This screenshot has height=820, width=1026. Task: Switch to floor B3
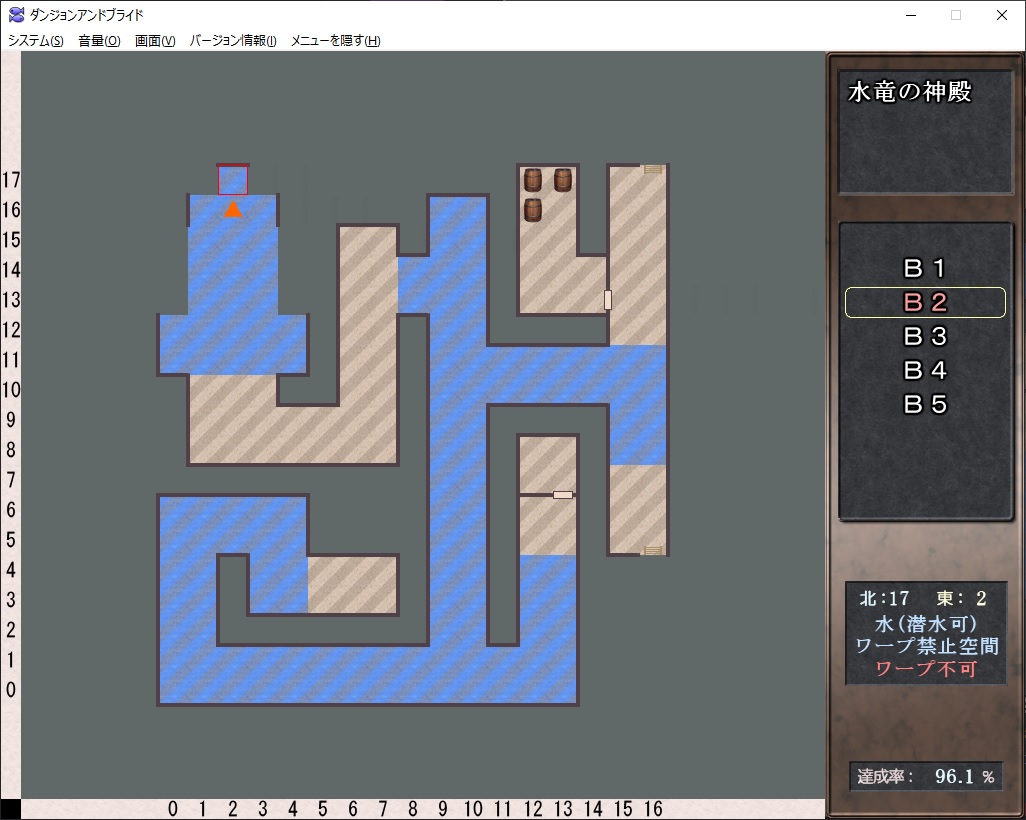(925, 336)
